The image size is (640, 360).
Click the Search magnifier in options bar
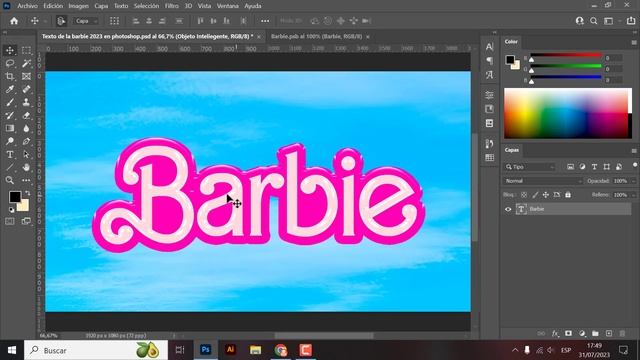tap(594, 21)
